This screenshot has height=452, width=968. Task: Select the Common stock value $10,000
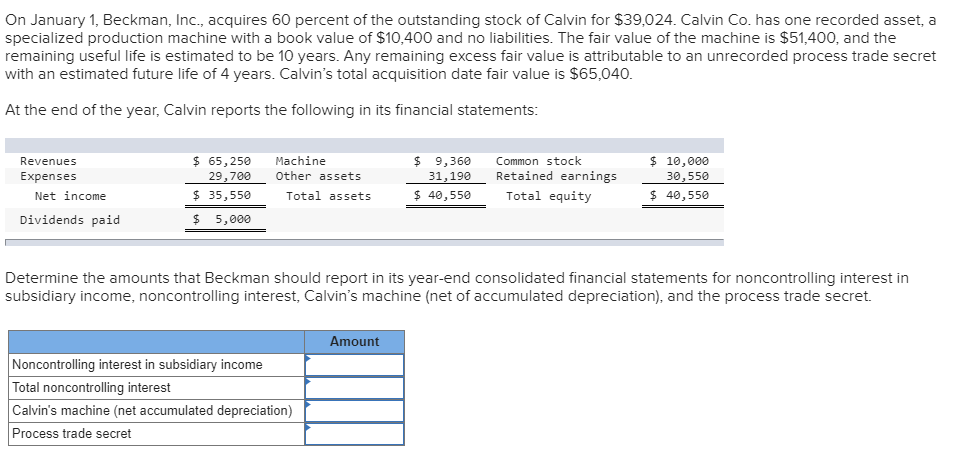tap(680, 161)
